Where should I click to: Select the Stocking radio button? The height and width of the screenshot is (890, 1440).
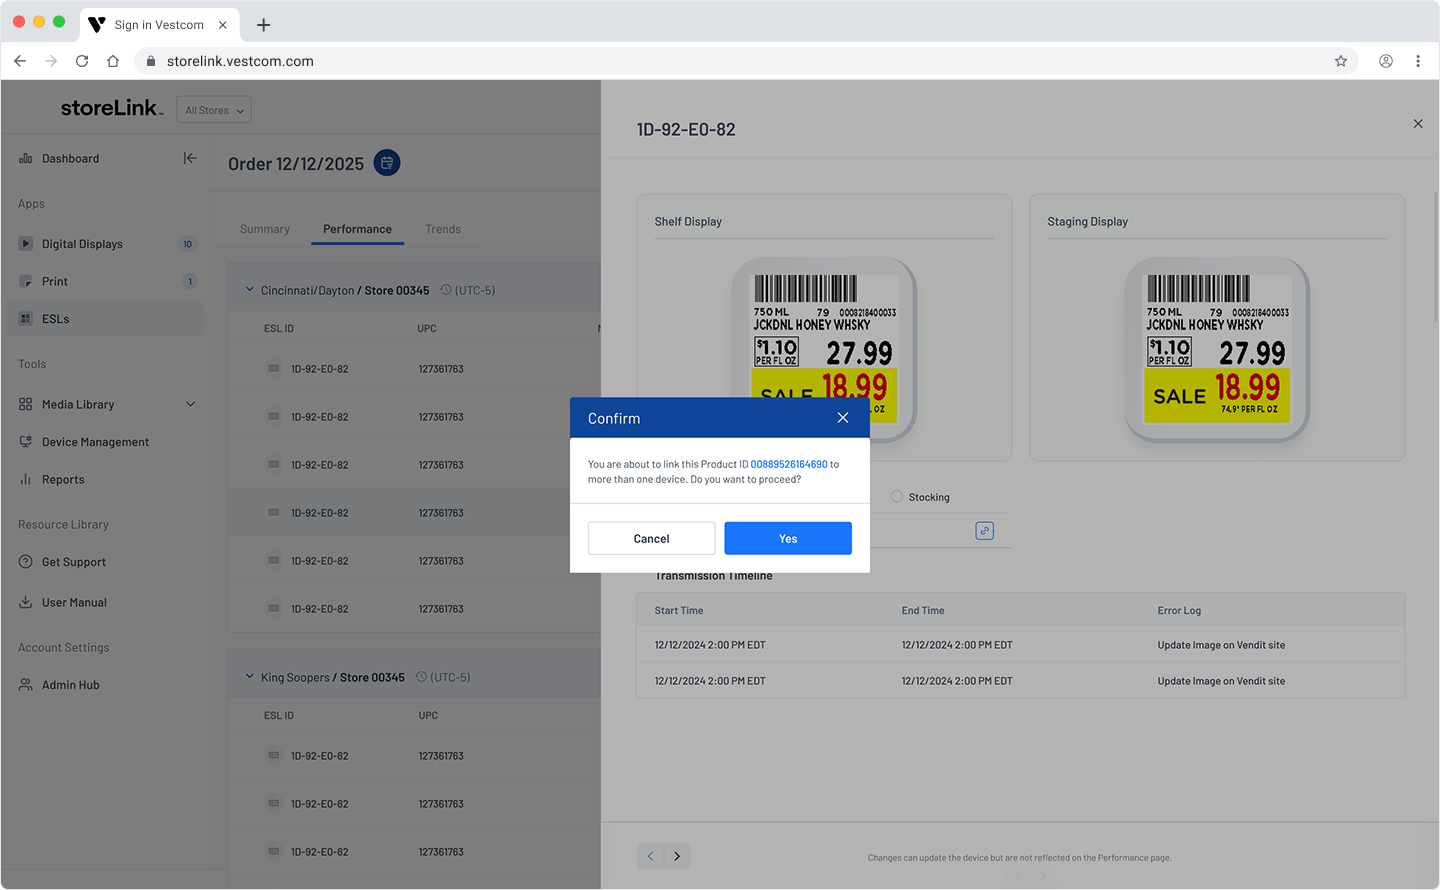[897, 497]
